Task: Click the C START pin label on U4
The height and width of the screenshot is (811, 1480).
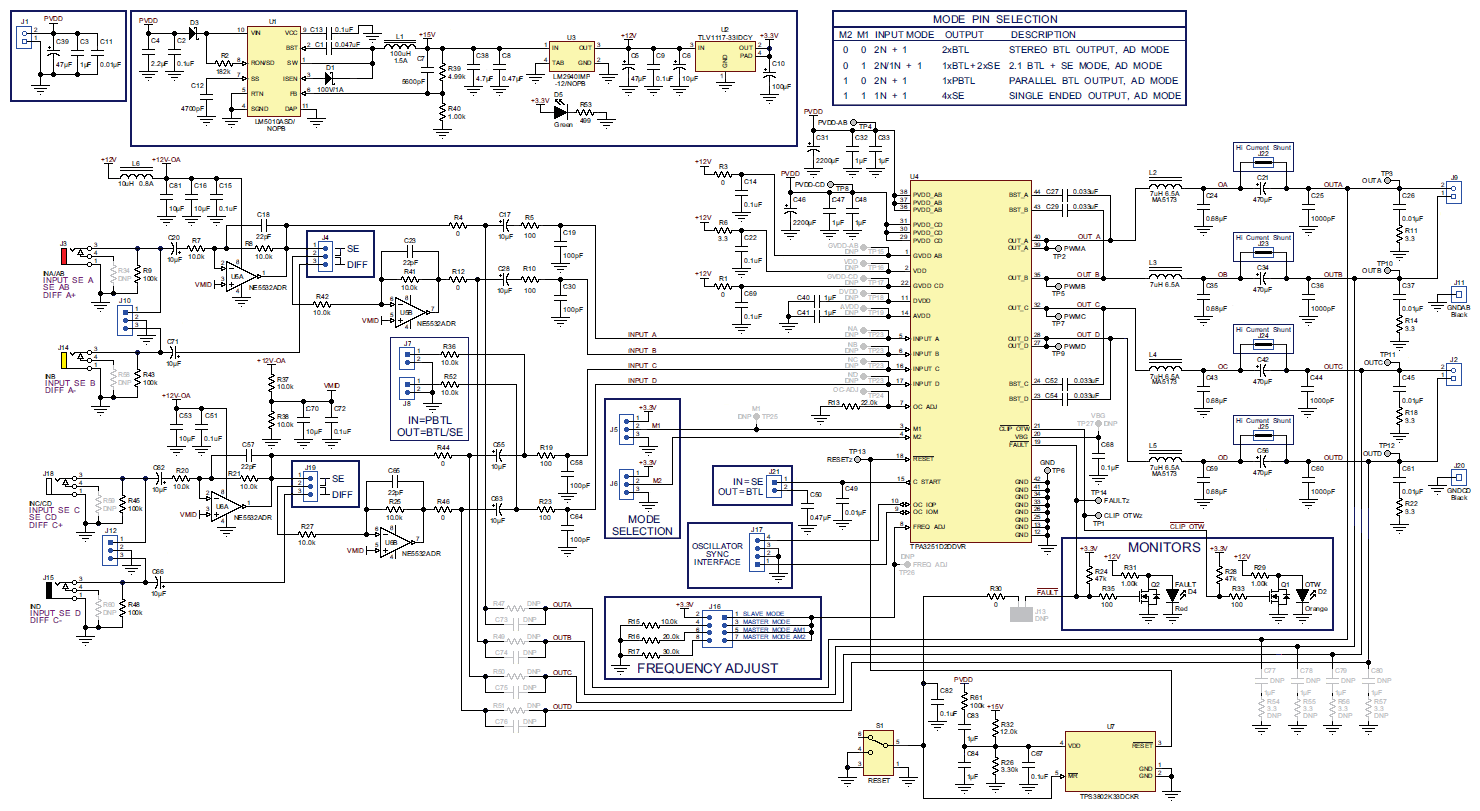Action: point(926,482)
